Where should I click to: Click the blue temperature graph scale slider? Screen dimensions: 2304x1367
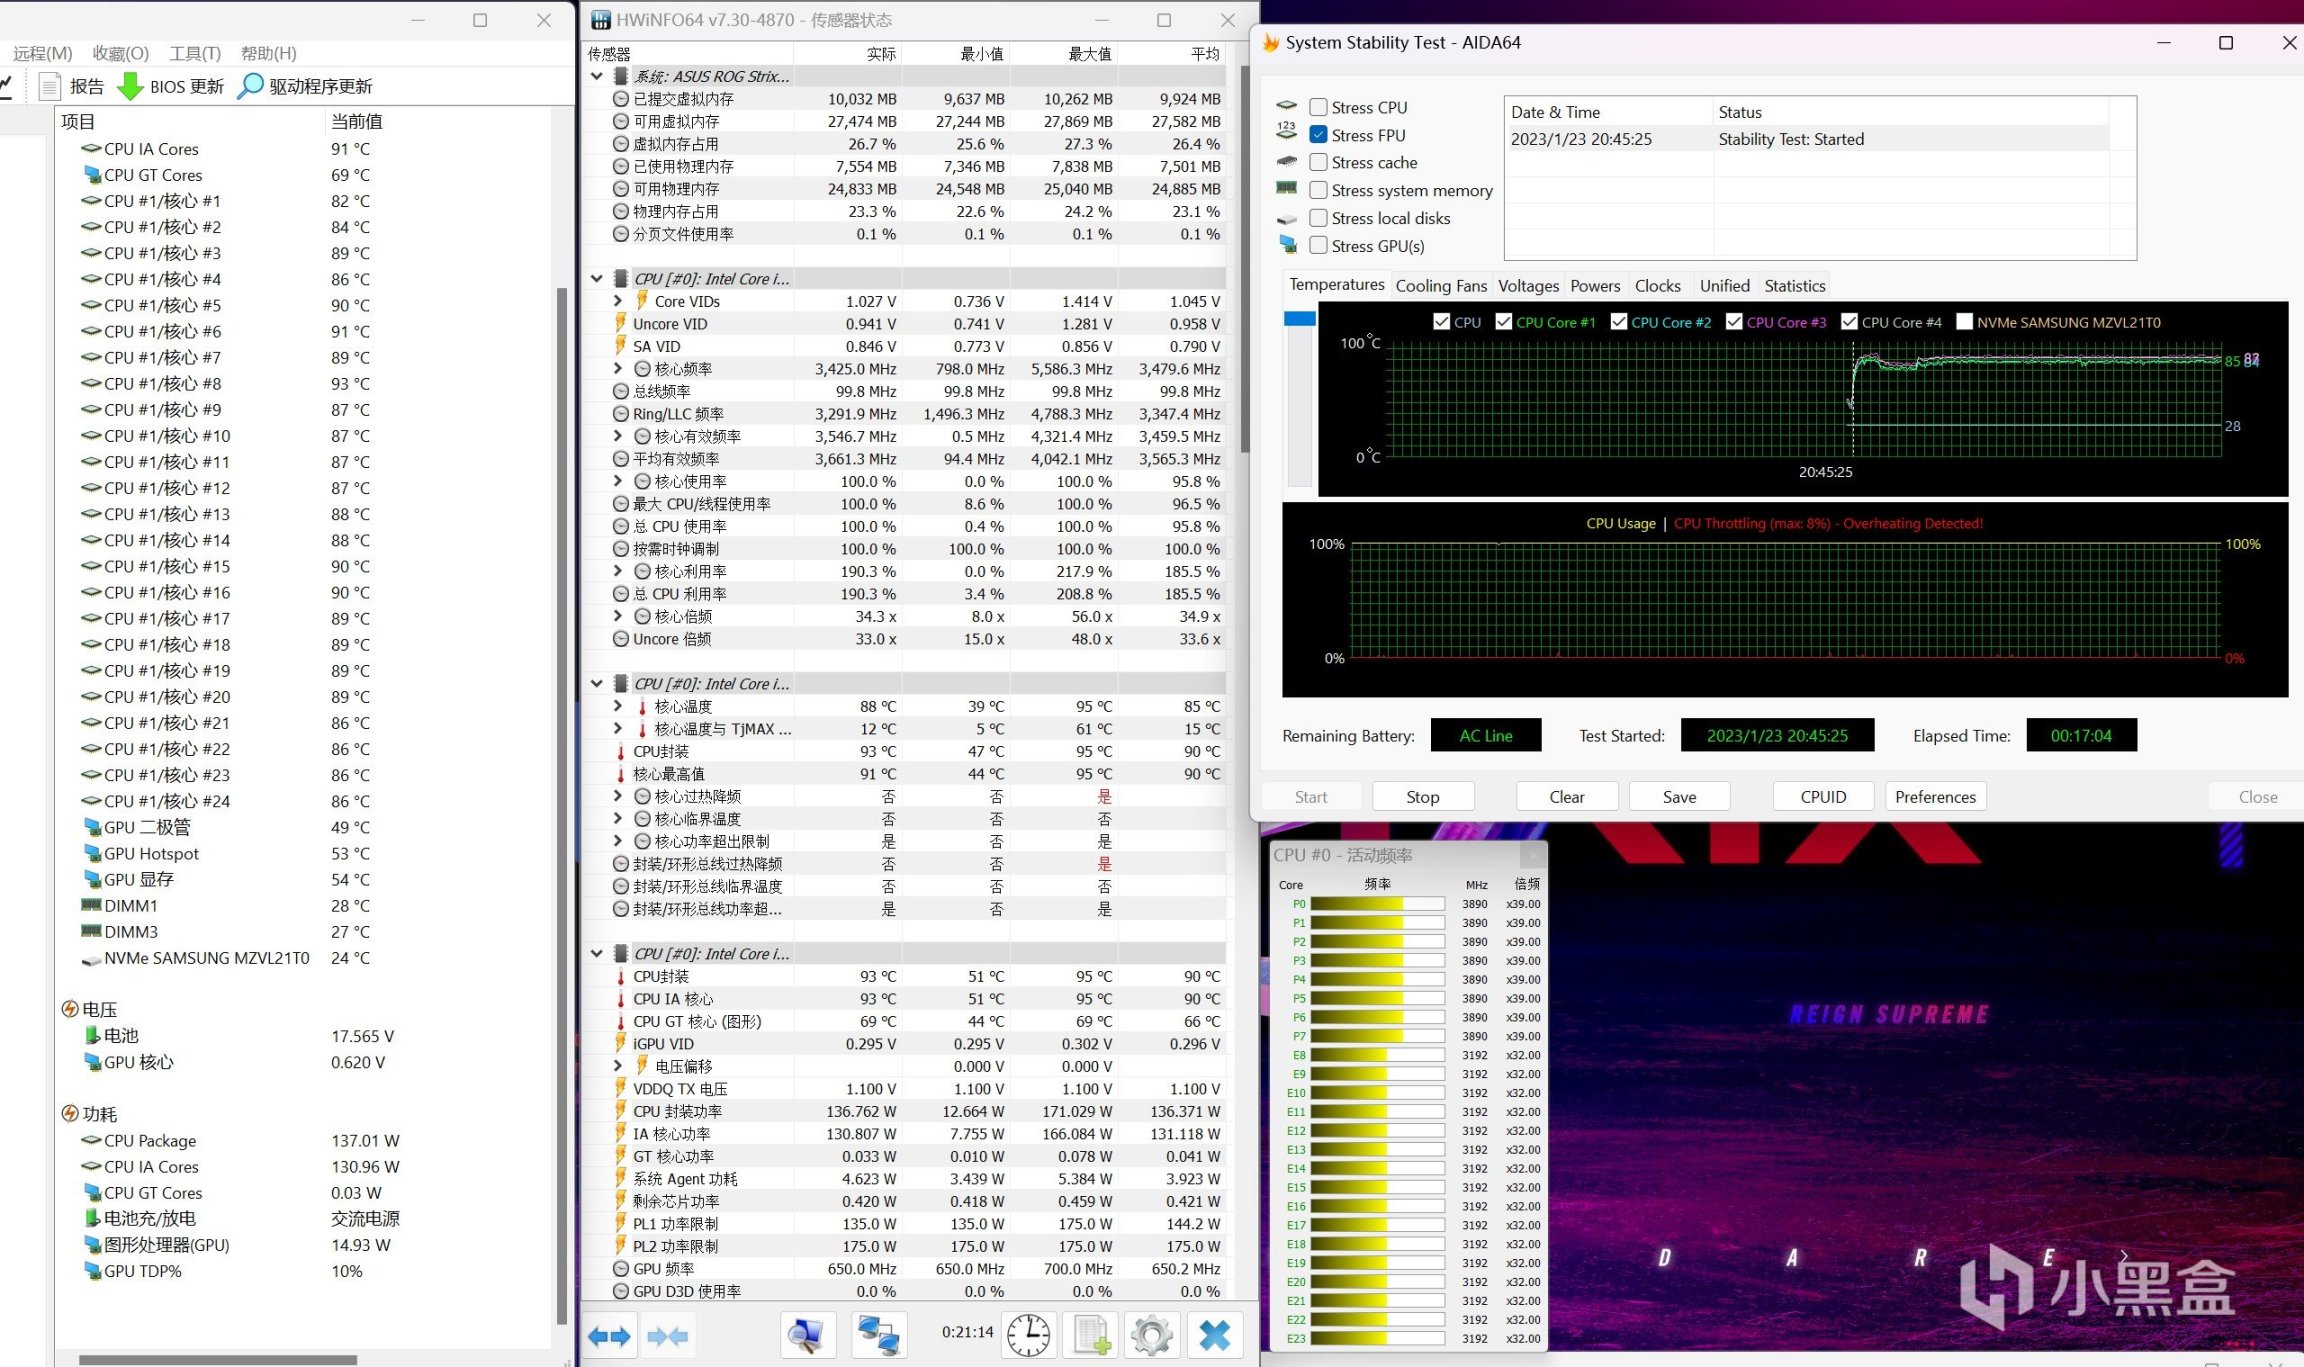point(1299,319)
